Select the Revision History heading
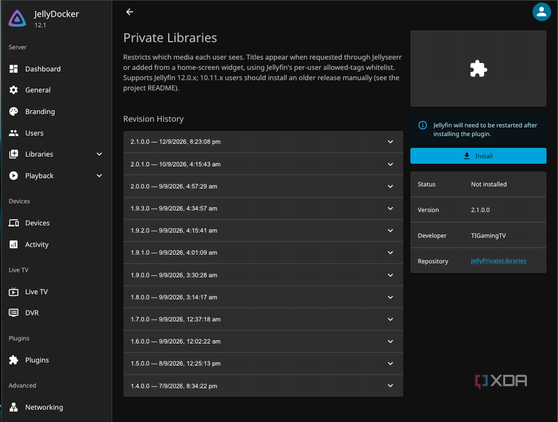Viewport: 558px width, 422px height. point(153,119)
